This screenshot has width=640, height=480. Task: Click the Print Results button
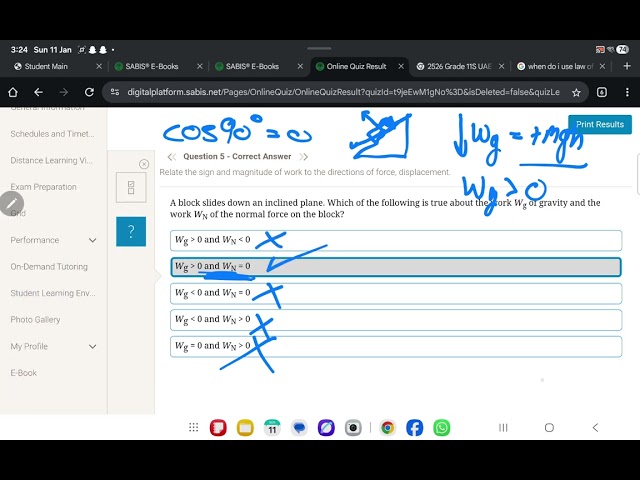[x=599, y=125]
